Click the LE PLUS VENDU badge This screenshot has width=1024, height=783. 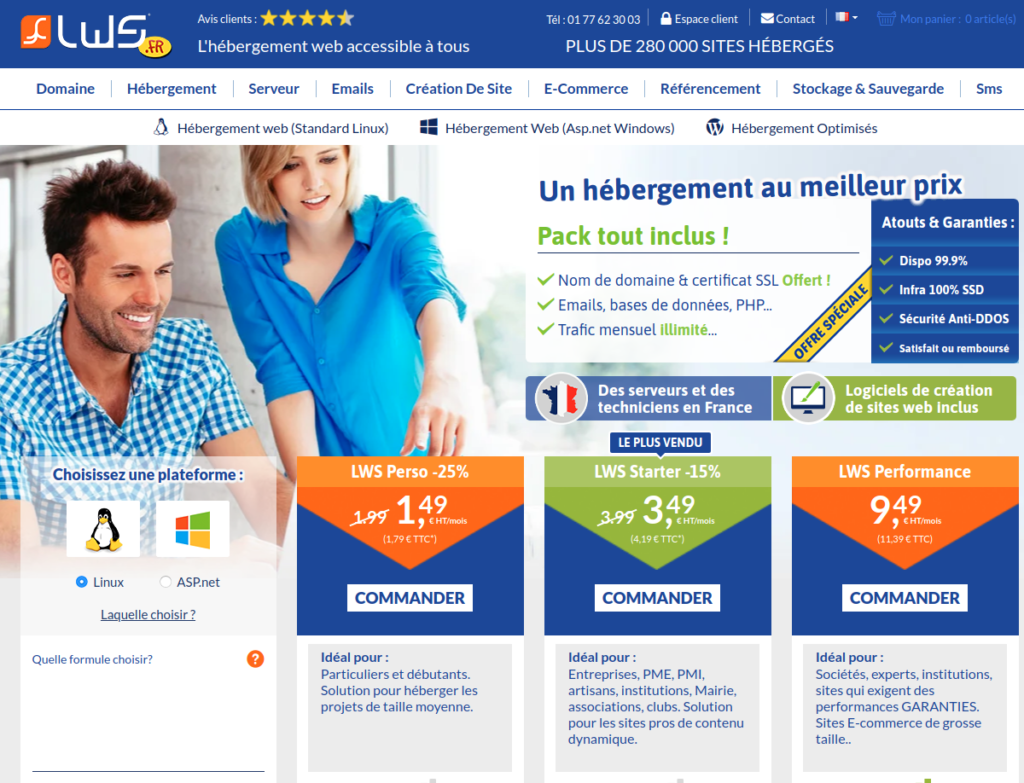tap(660, 443)
